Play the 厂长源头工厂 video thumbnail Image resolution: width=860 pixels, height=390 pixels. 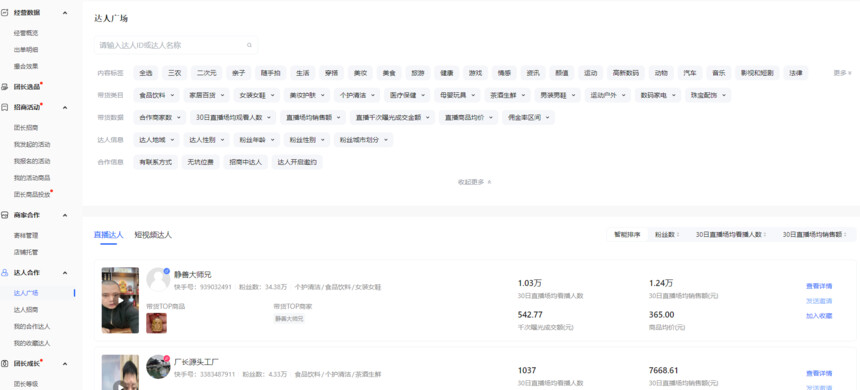[120, 372]
